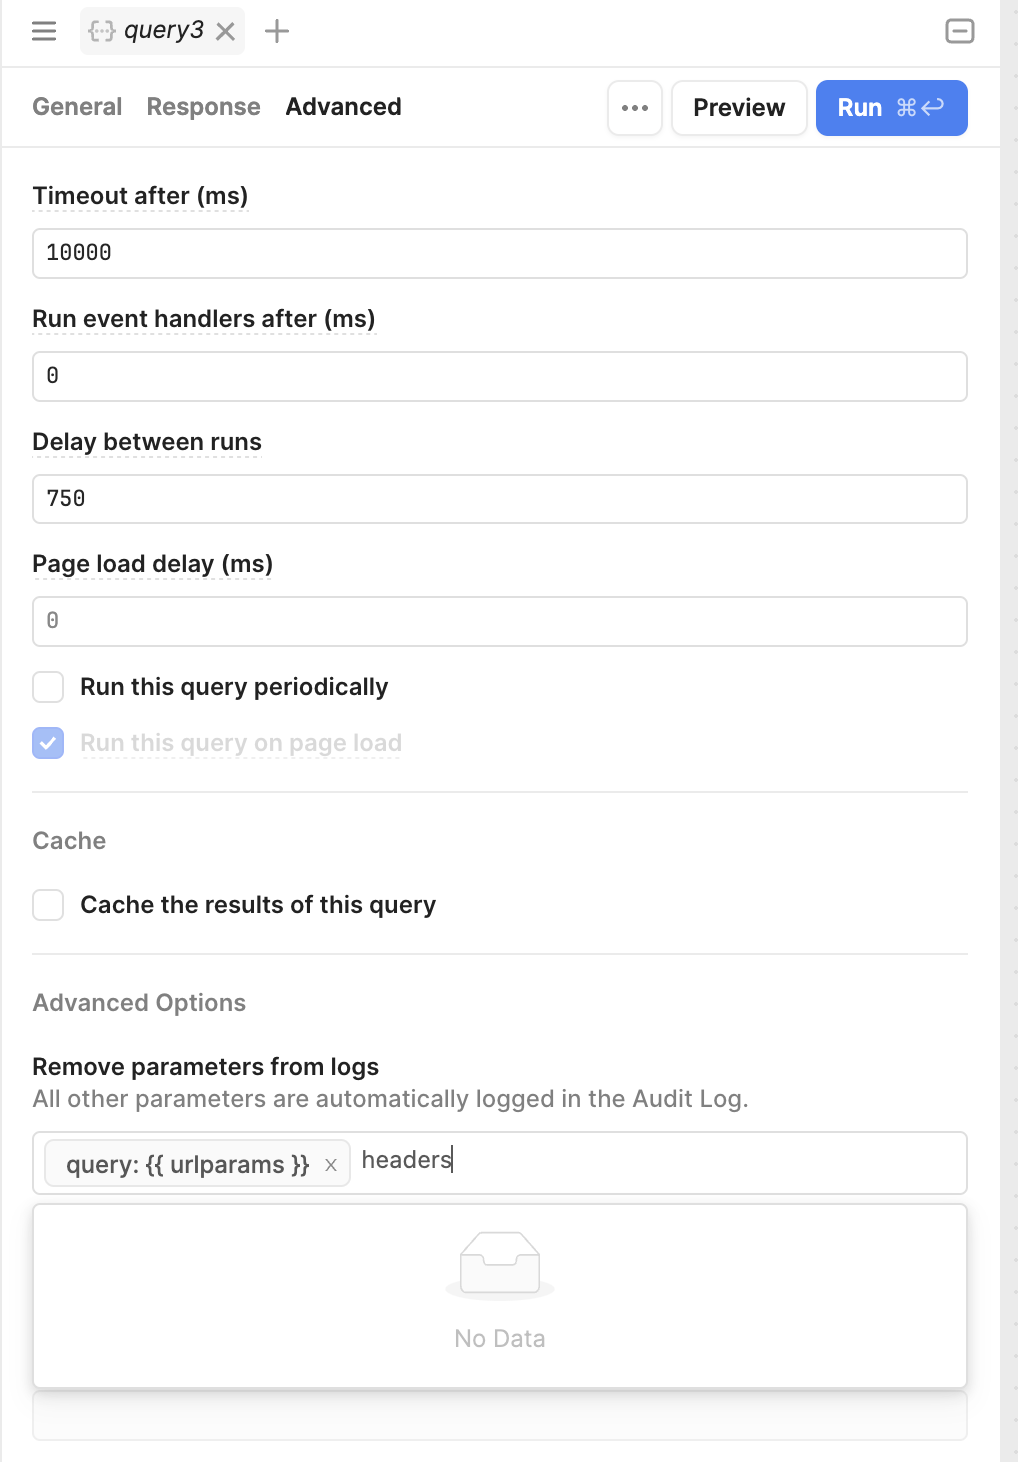The width and height of the screenshot is (1018, 1462).
Task: Click the Page load delay field
Action: point(500,621)
